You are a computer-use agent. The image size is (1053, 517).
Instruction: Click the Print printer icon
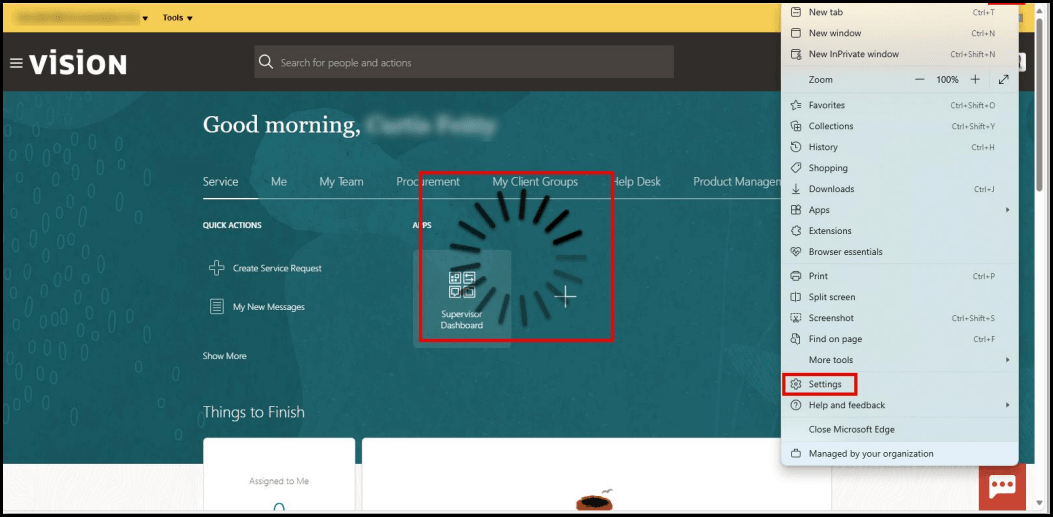click(x=796, y=276)
